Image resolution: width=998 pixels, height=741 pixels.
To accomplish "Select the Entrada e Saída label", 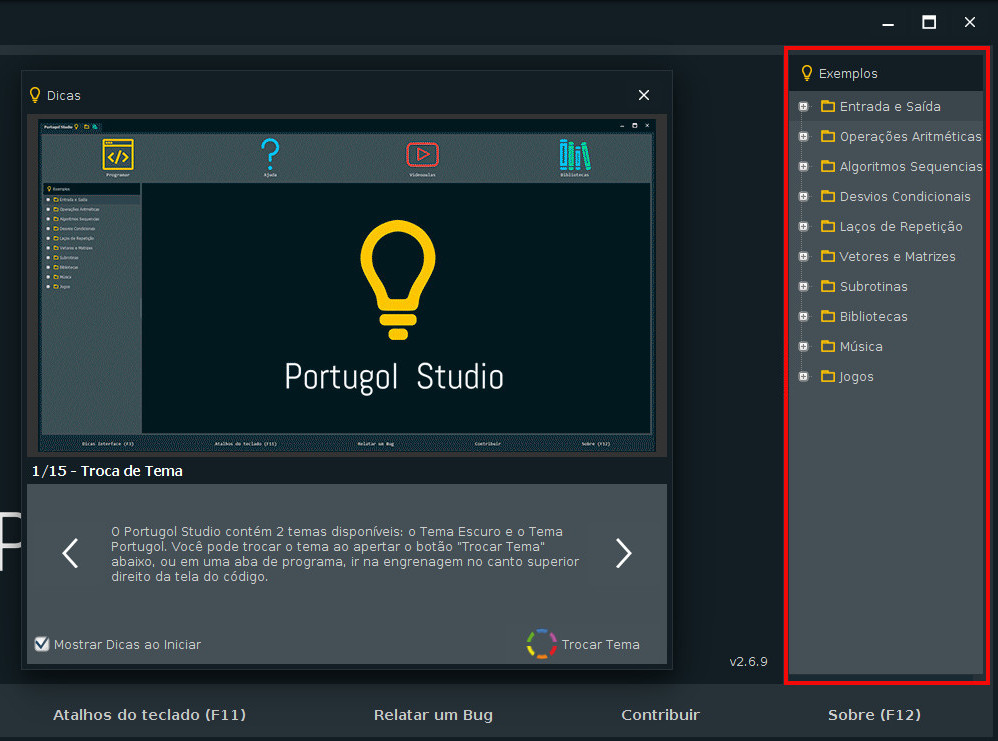I will (890, 106).
